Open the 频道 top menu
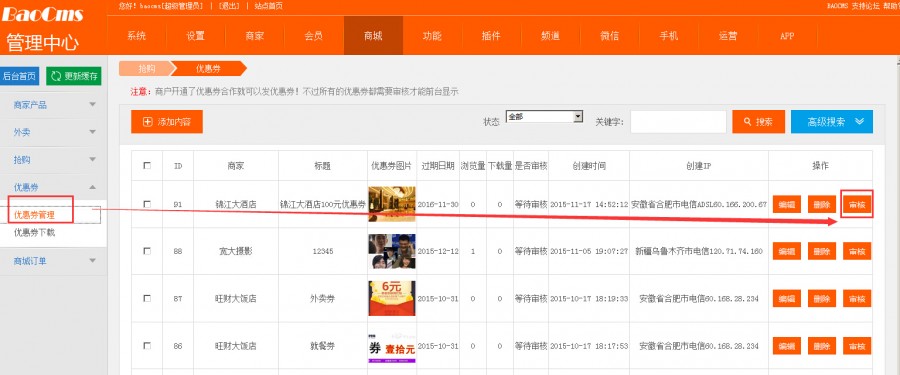 550,36
